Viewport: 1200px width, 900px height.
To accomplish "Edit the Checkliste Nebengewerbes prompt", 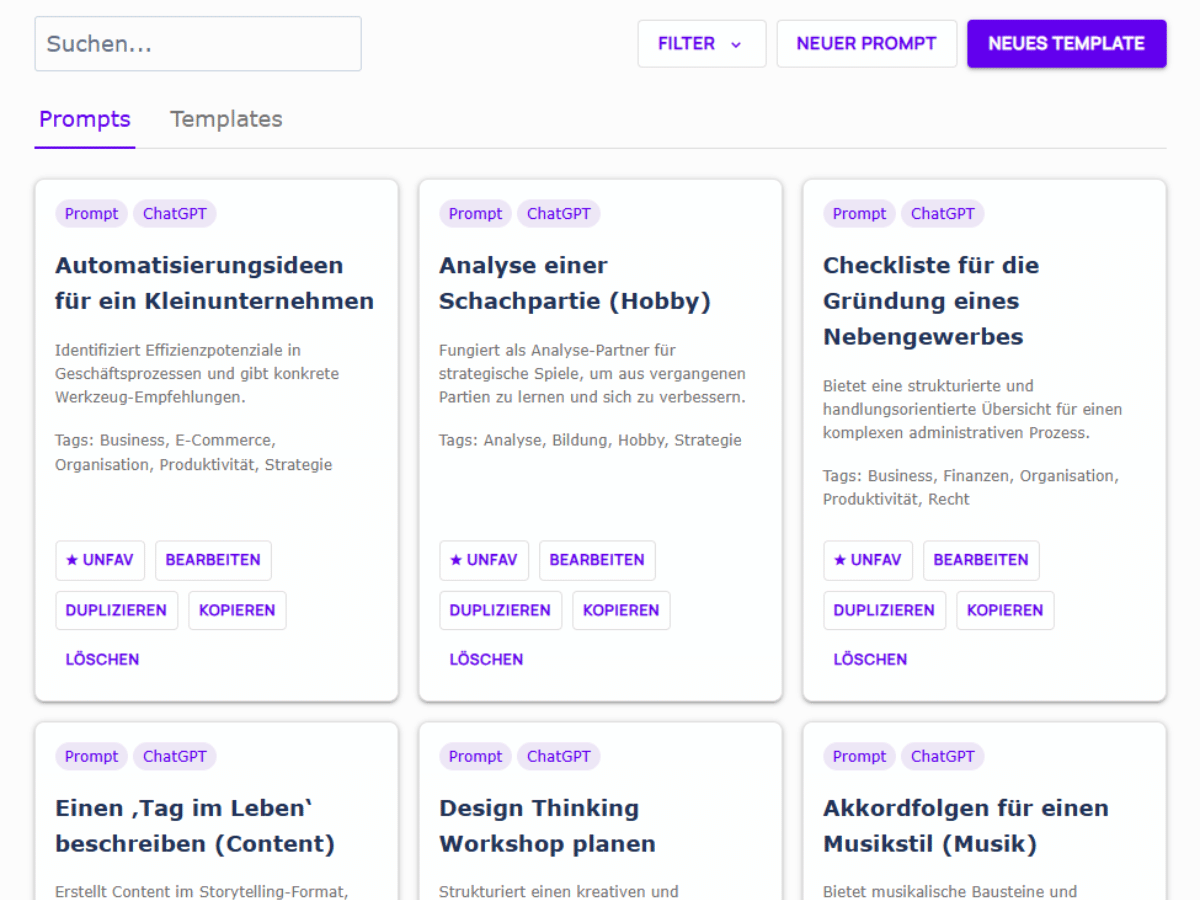I will click(x=981, y=560).
